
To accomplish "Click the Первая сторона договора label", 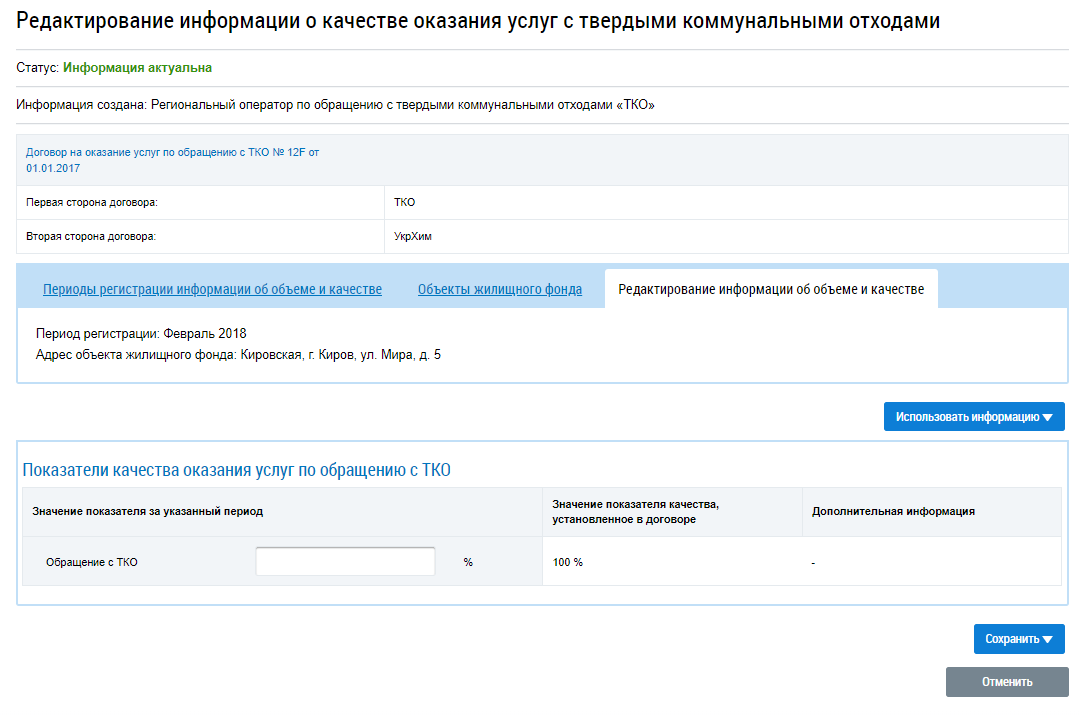I will pyautogui.click(x=92, y=202).
